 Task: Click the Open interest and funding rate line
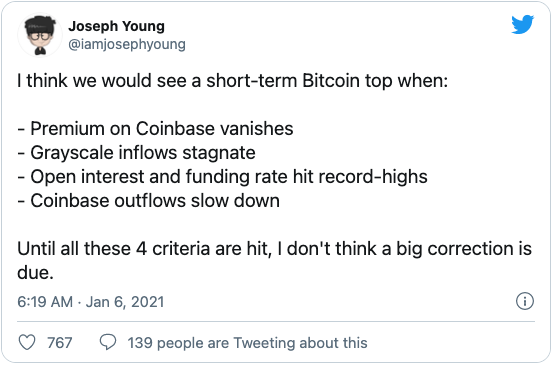[223, 177]
